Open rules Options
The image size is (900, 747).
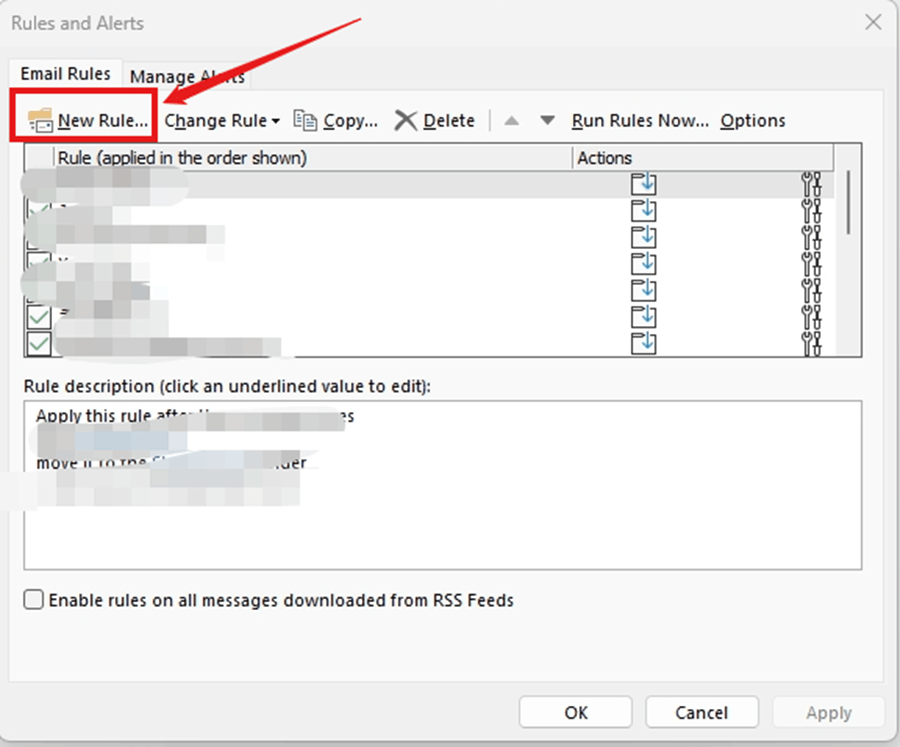point(752,121)
